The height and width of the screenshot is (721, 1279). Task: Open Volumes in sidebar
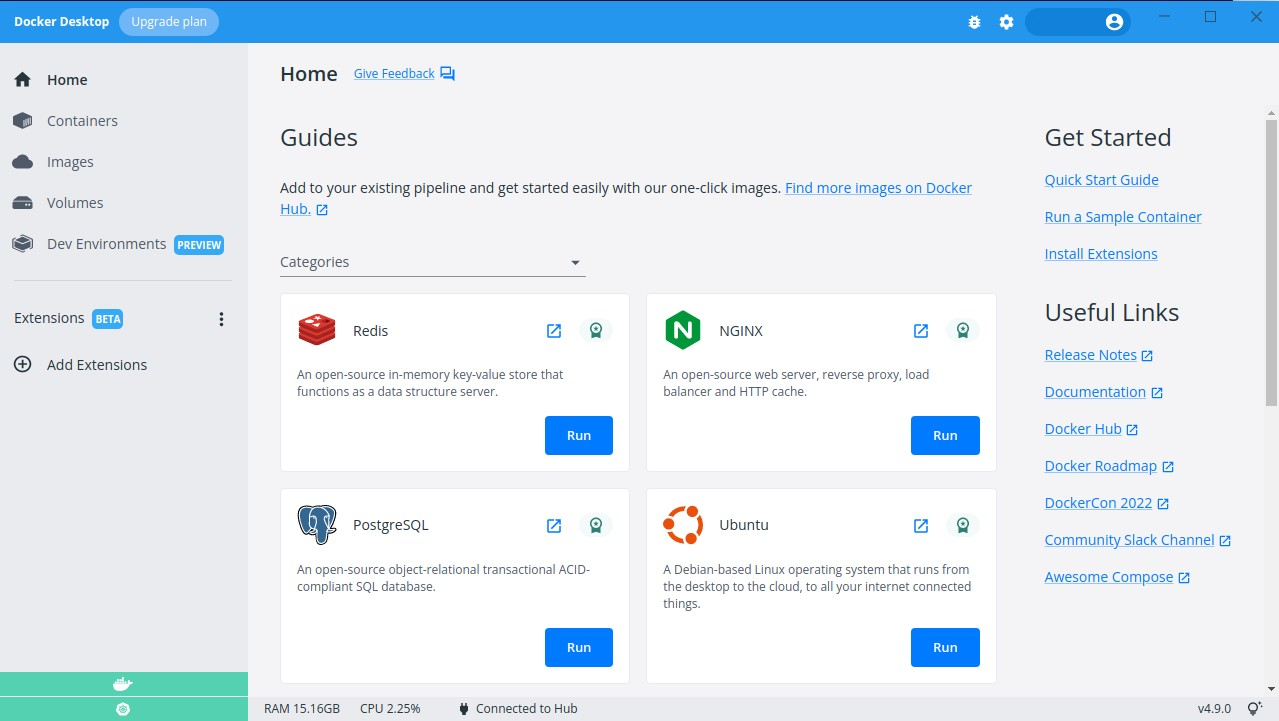(124, 203)
